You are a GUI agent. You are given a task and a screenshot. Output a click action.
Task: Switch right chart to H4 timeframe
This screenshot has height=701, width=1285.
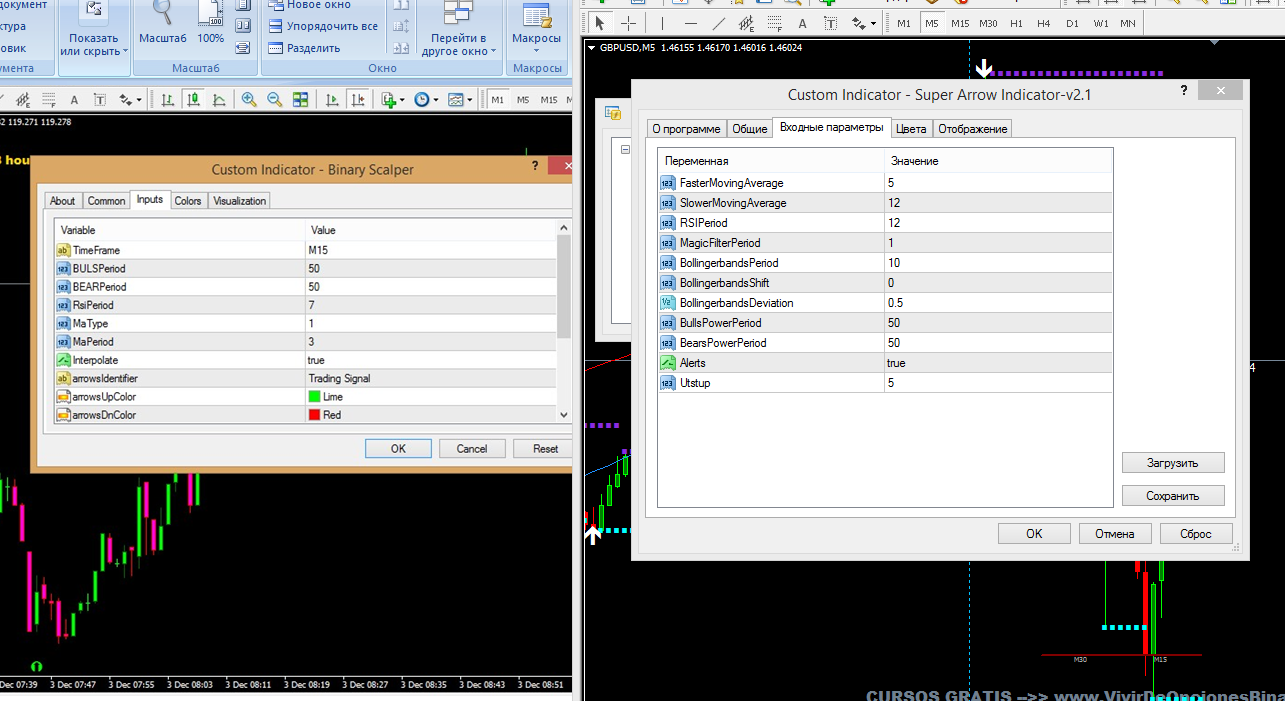coord(1044,23)
